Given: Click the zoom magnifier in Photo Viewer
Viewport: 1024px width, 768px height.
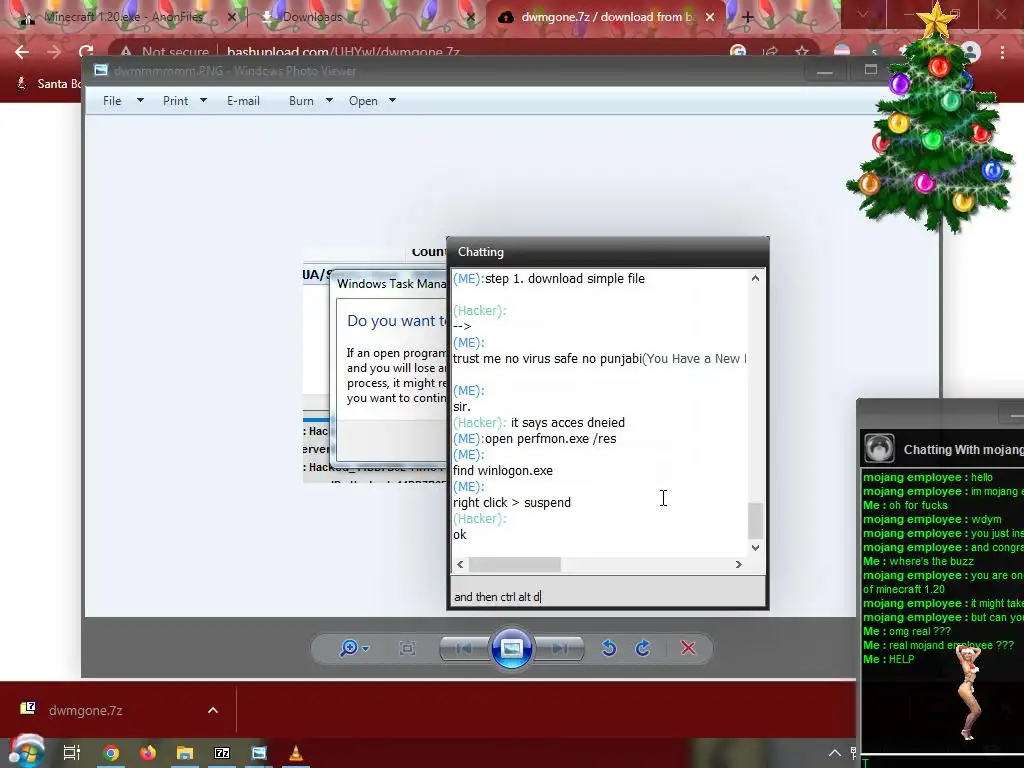Looking at the screenshot, I should [349, 648].
